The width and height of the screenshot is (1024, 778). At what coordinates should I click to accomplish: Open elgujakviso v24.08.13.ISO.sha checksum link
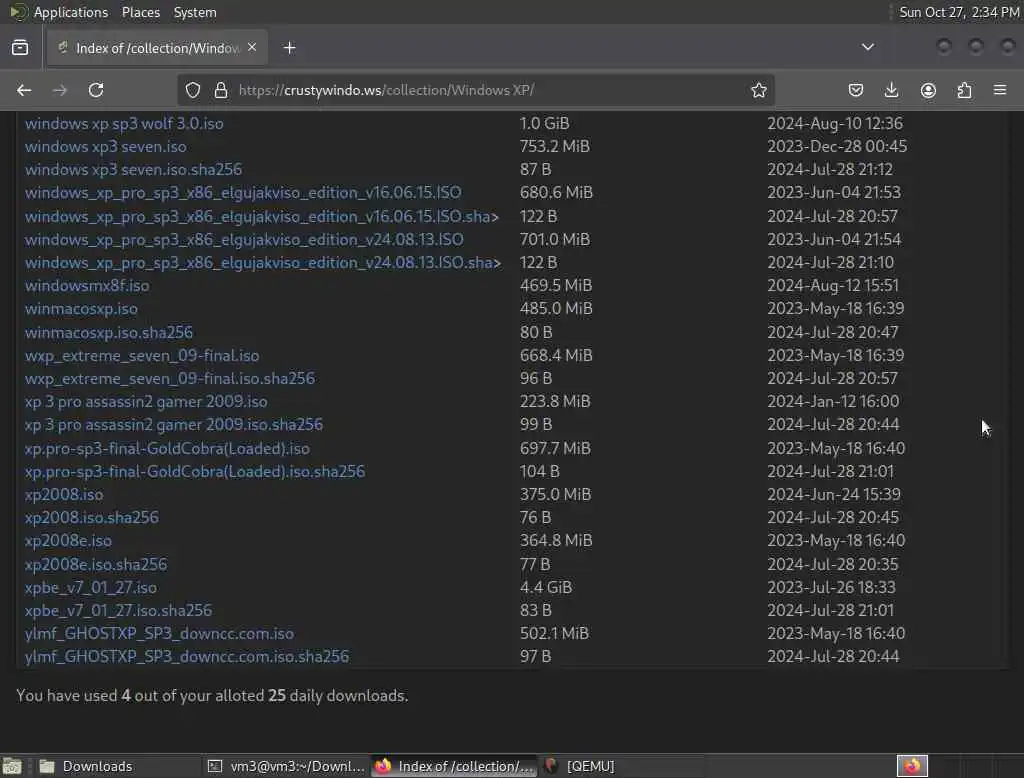tap(263, 263)
